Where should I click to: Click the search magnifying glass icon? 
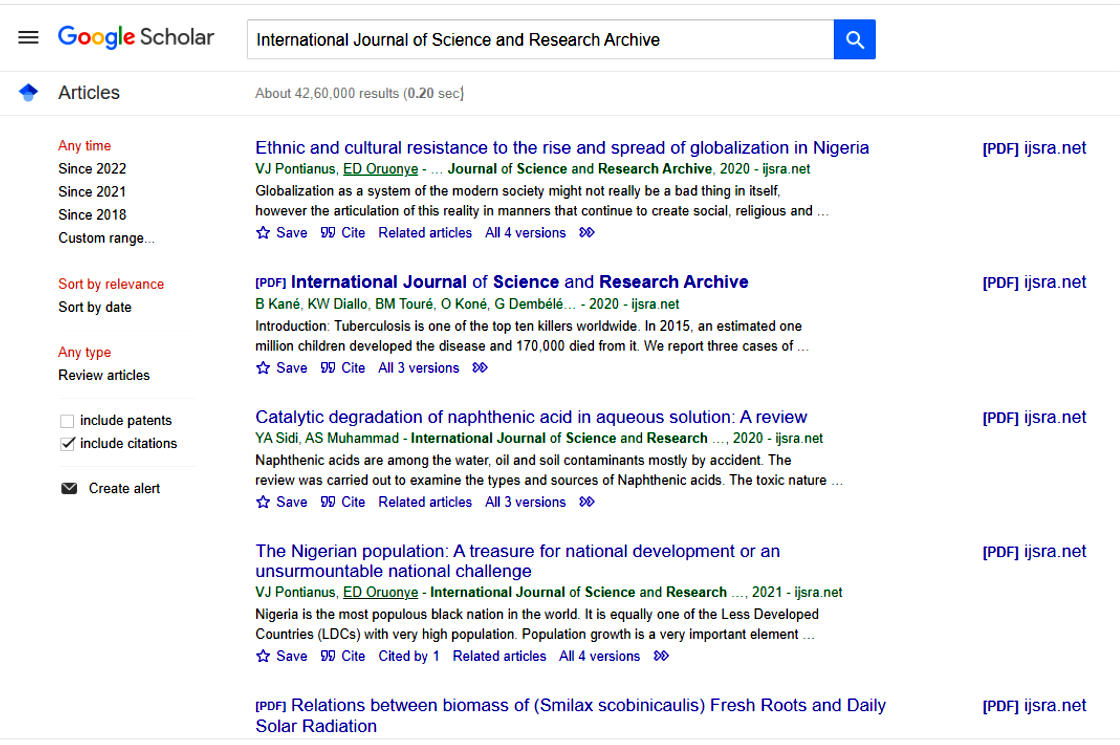(x=854, y=39)
